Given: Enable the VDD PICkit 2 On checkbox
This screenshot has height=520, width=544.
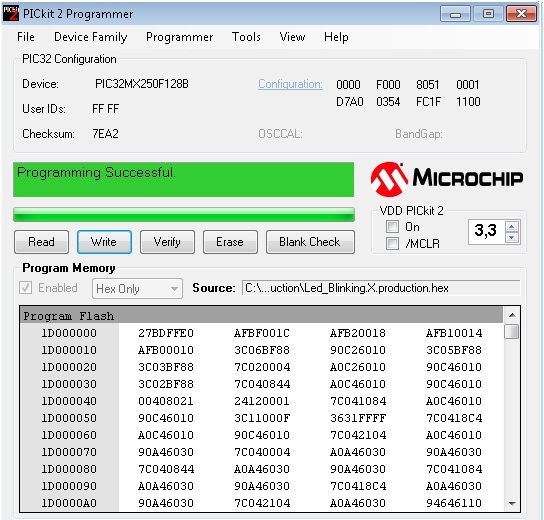Looking at the screenshot, I should [392, 227].
